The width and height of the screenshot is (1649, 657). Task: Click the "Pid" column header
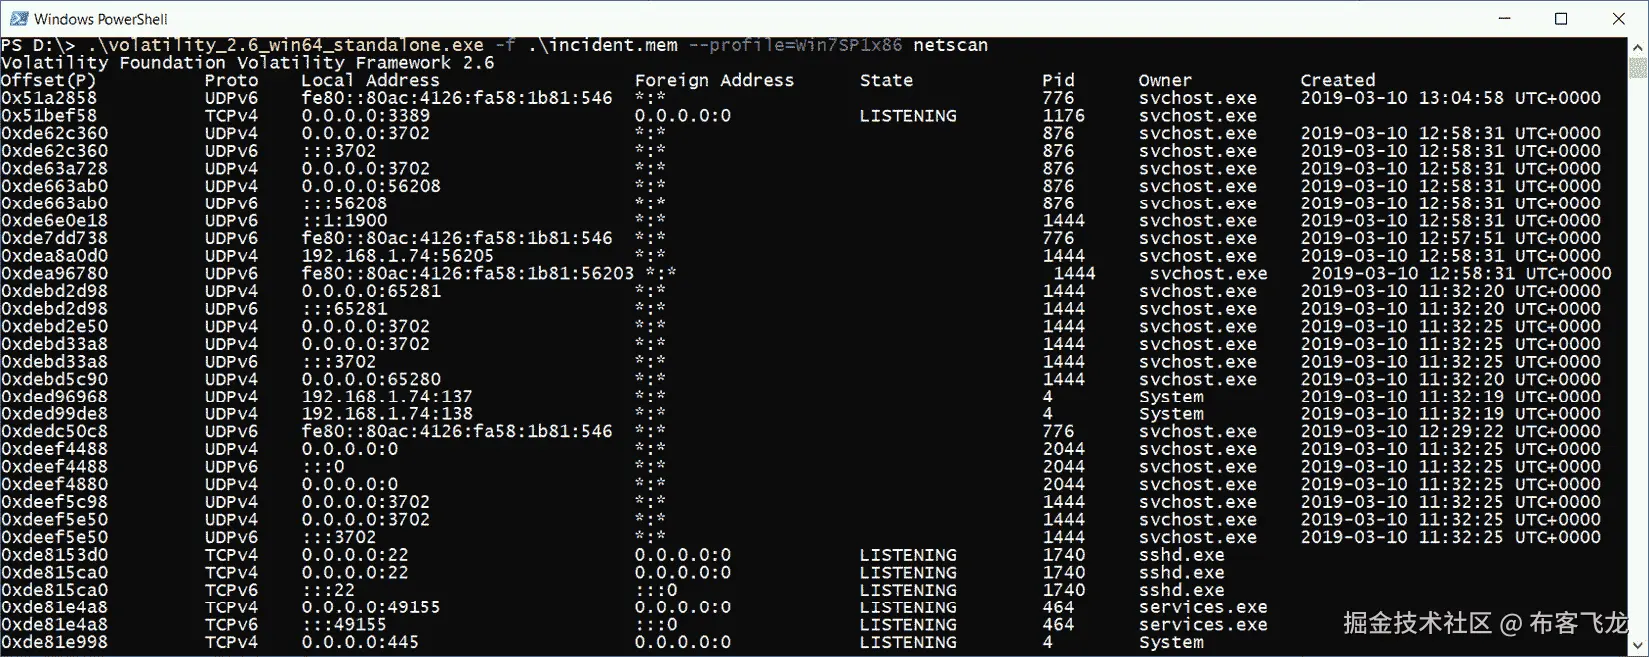click(x=1058, y=80)
